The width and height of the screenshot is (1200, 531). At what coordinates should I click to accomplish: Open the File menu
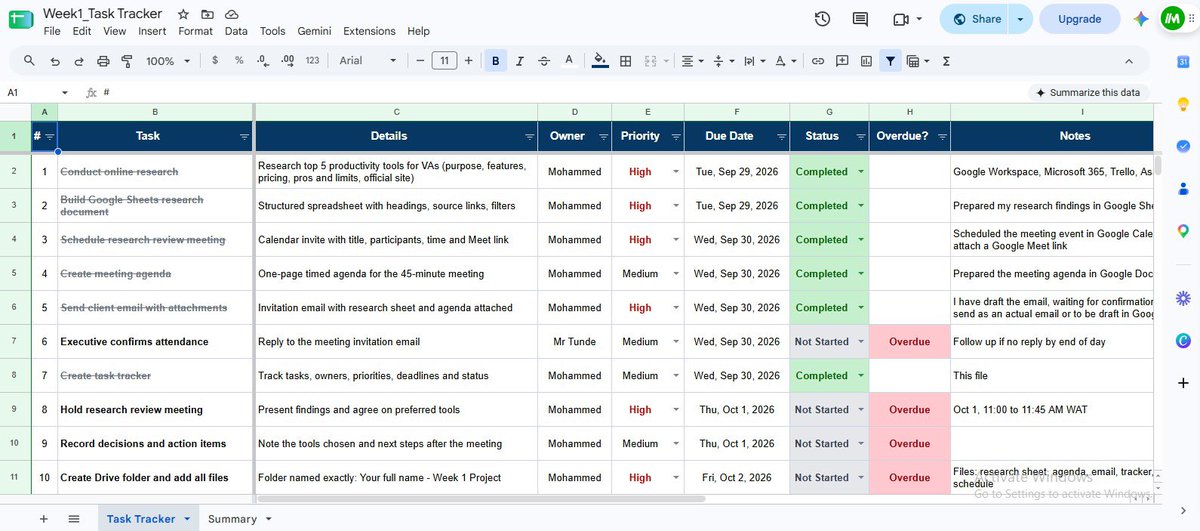52,31
